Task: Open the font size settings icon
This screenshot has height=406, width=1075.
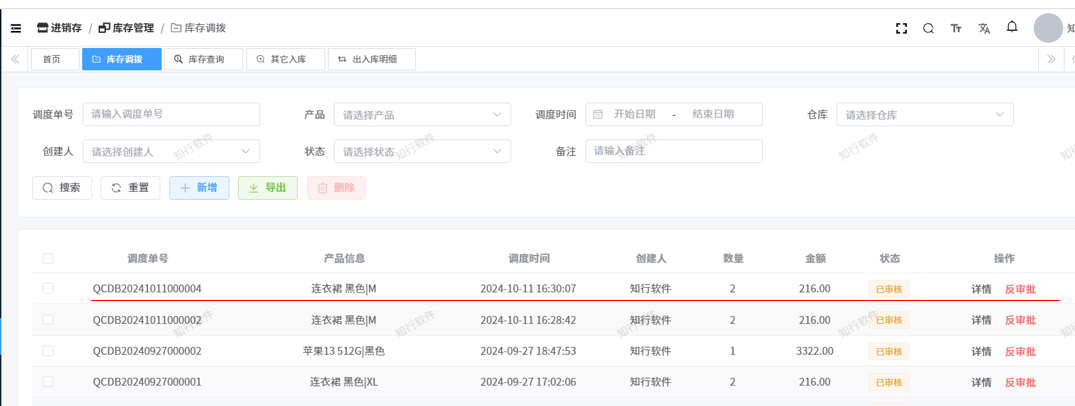Action: pos(956,28)
